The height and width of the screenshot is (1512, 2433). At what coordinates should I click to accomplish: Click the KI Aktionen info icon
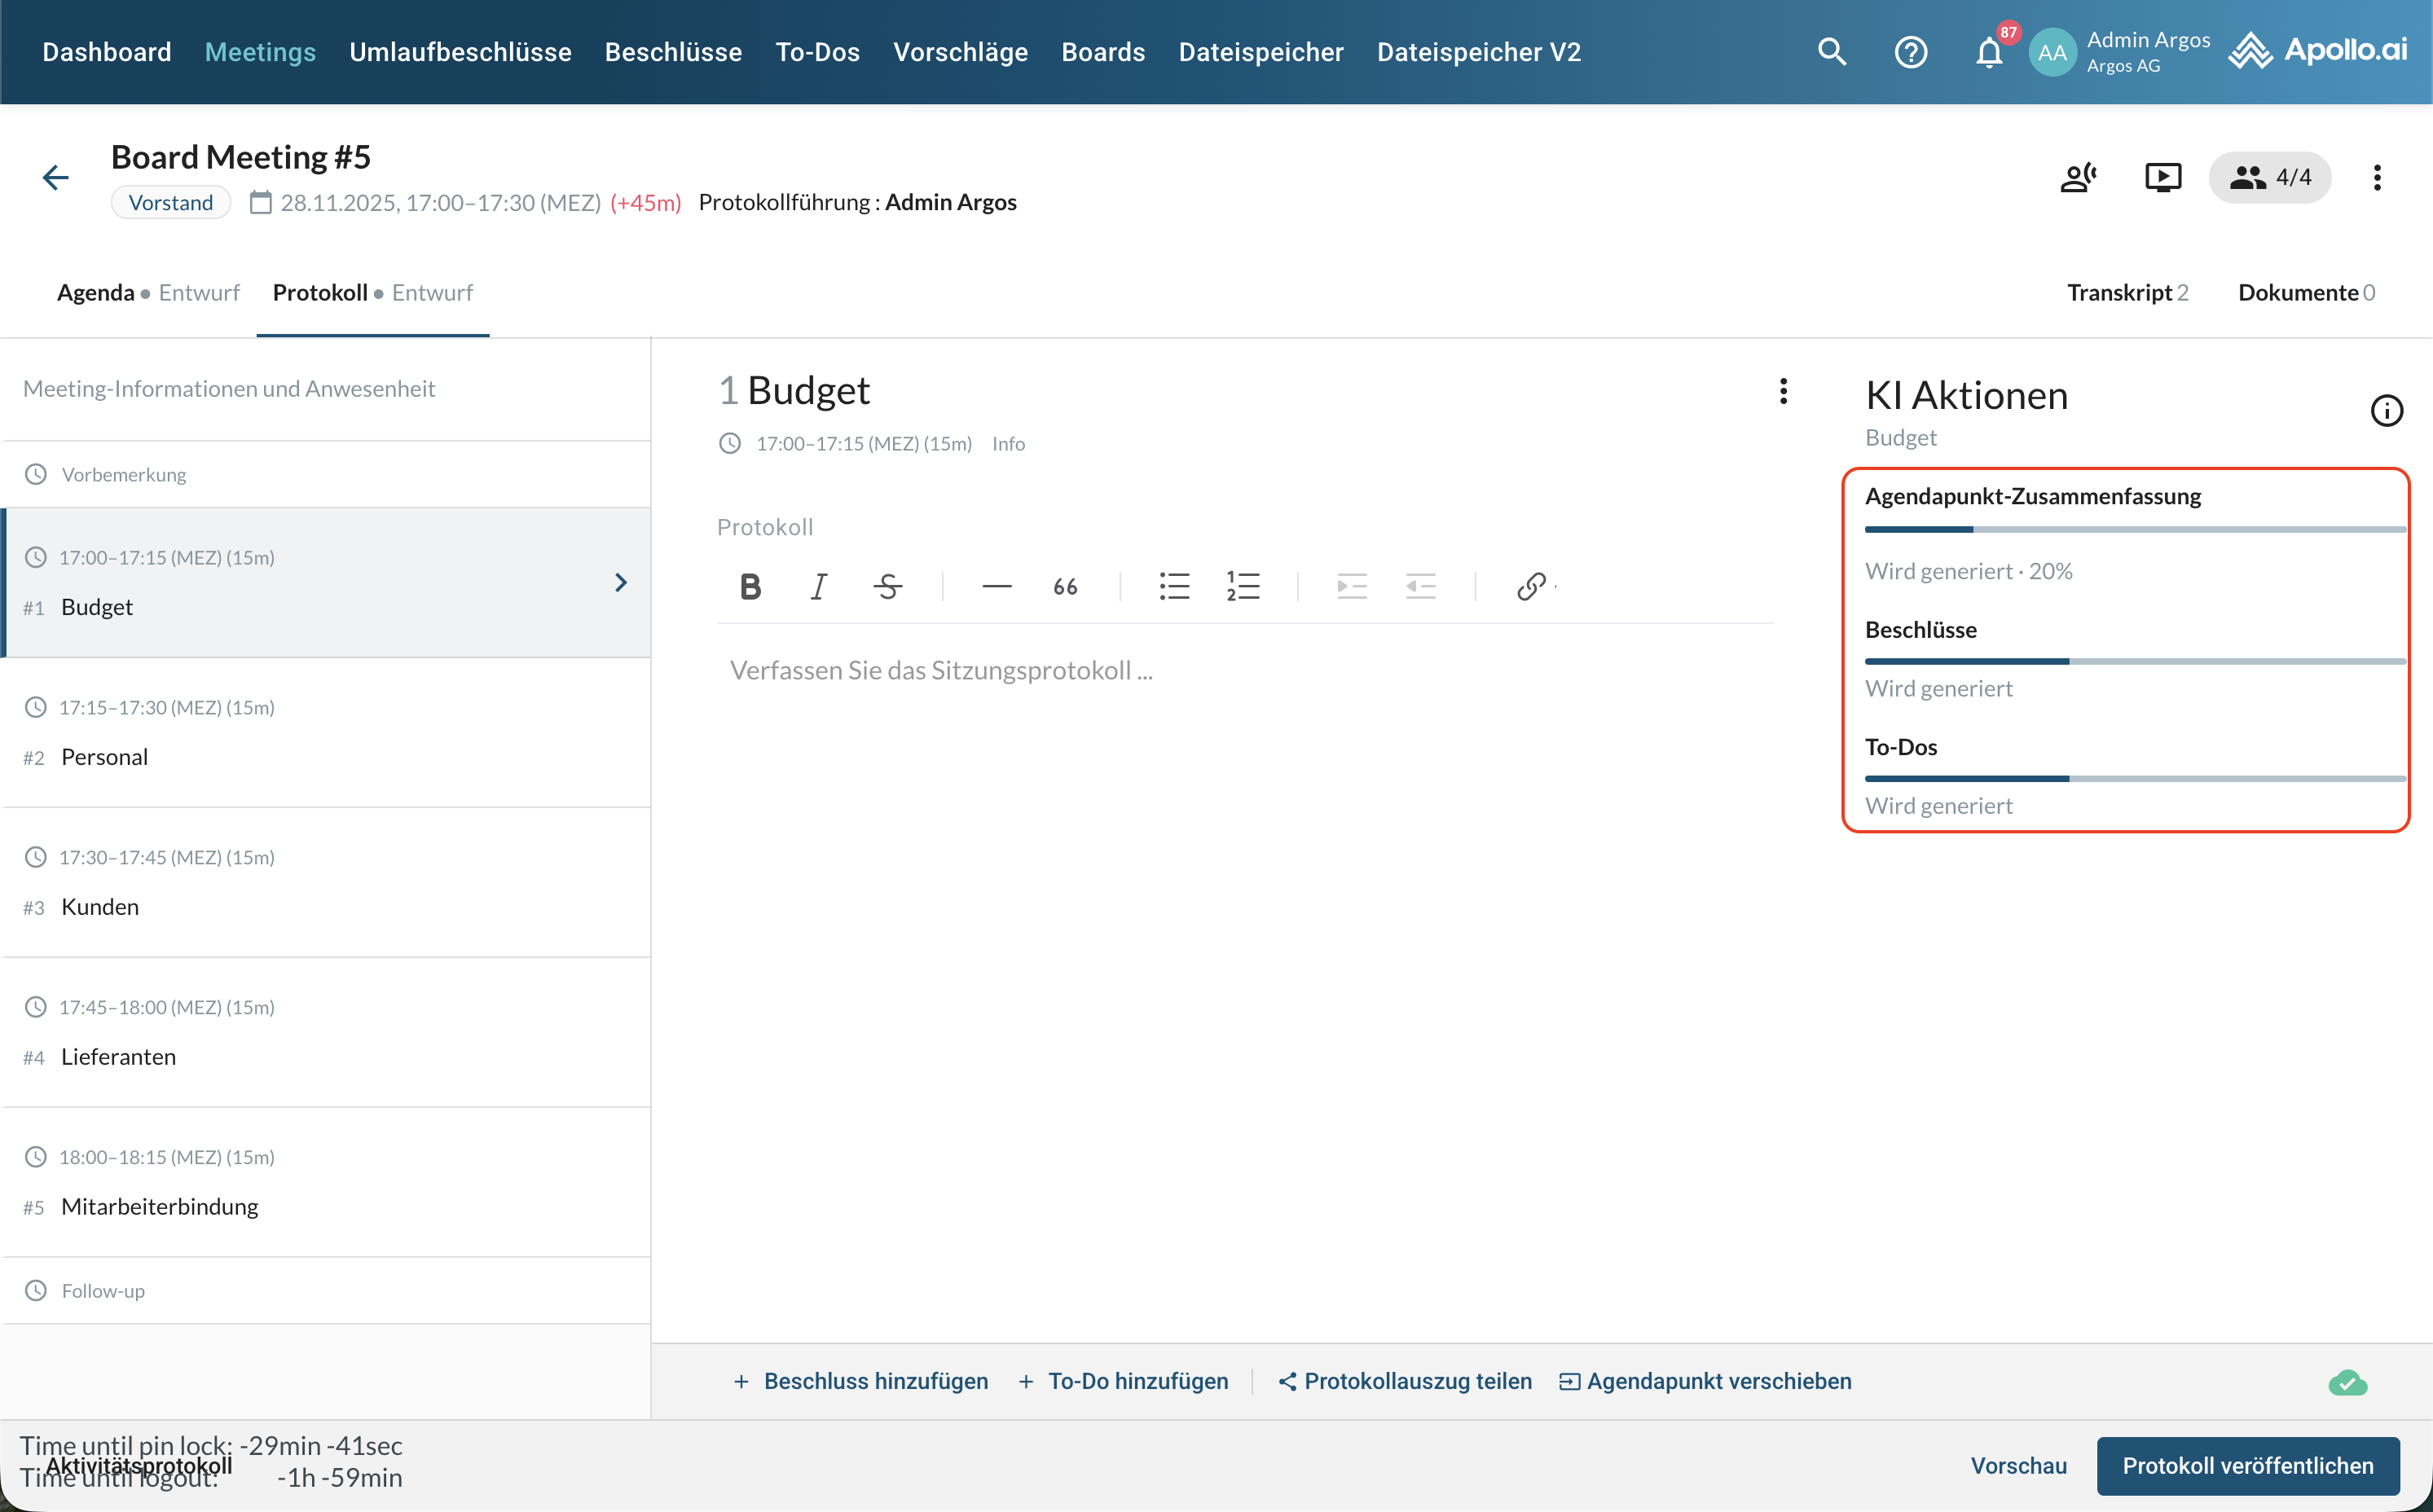pyautogui.click(x=2386, y=410)
